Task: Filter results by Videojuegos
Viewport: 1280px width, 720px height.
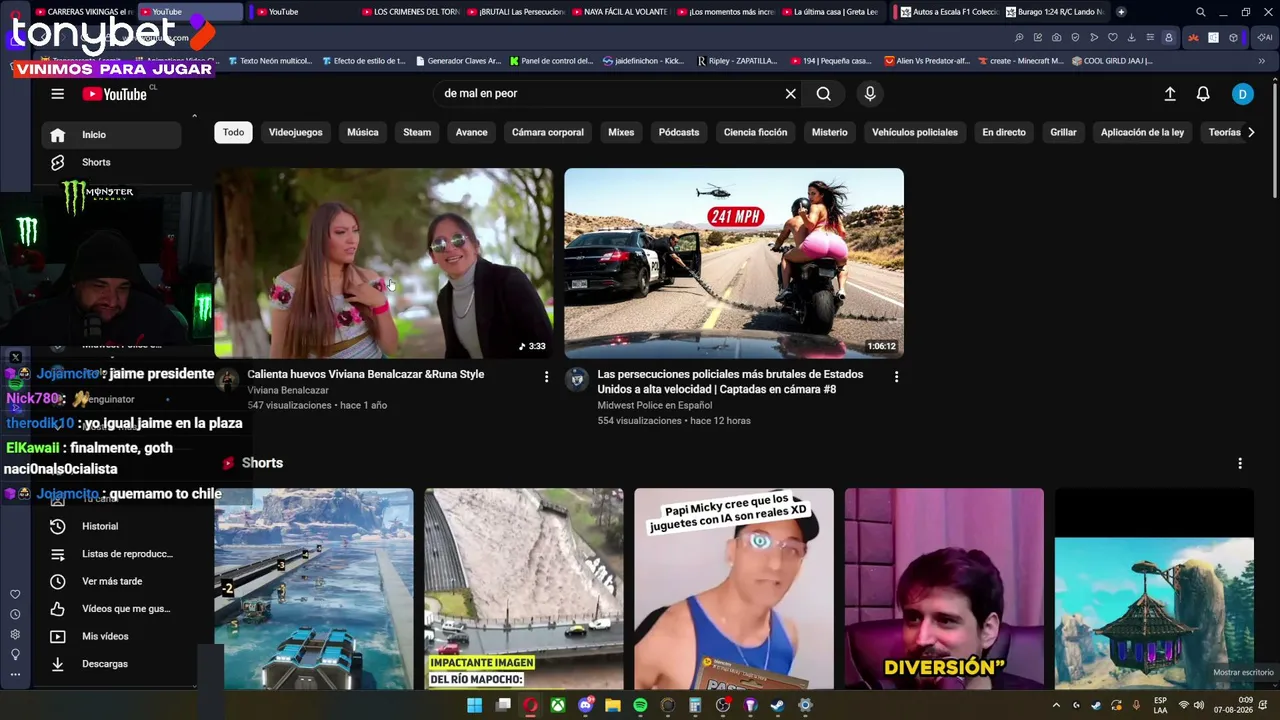Action: click(295, 132)
